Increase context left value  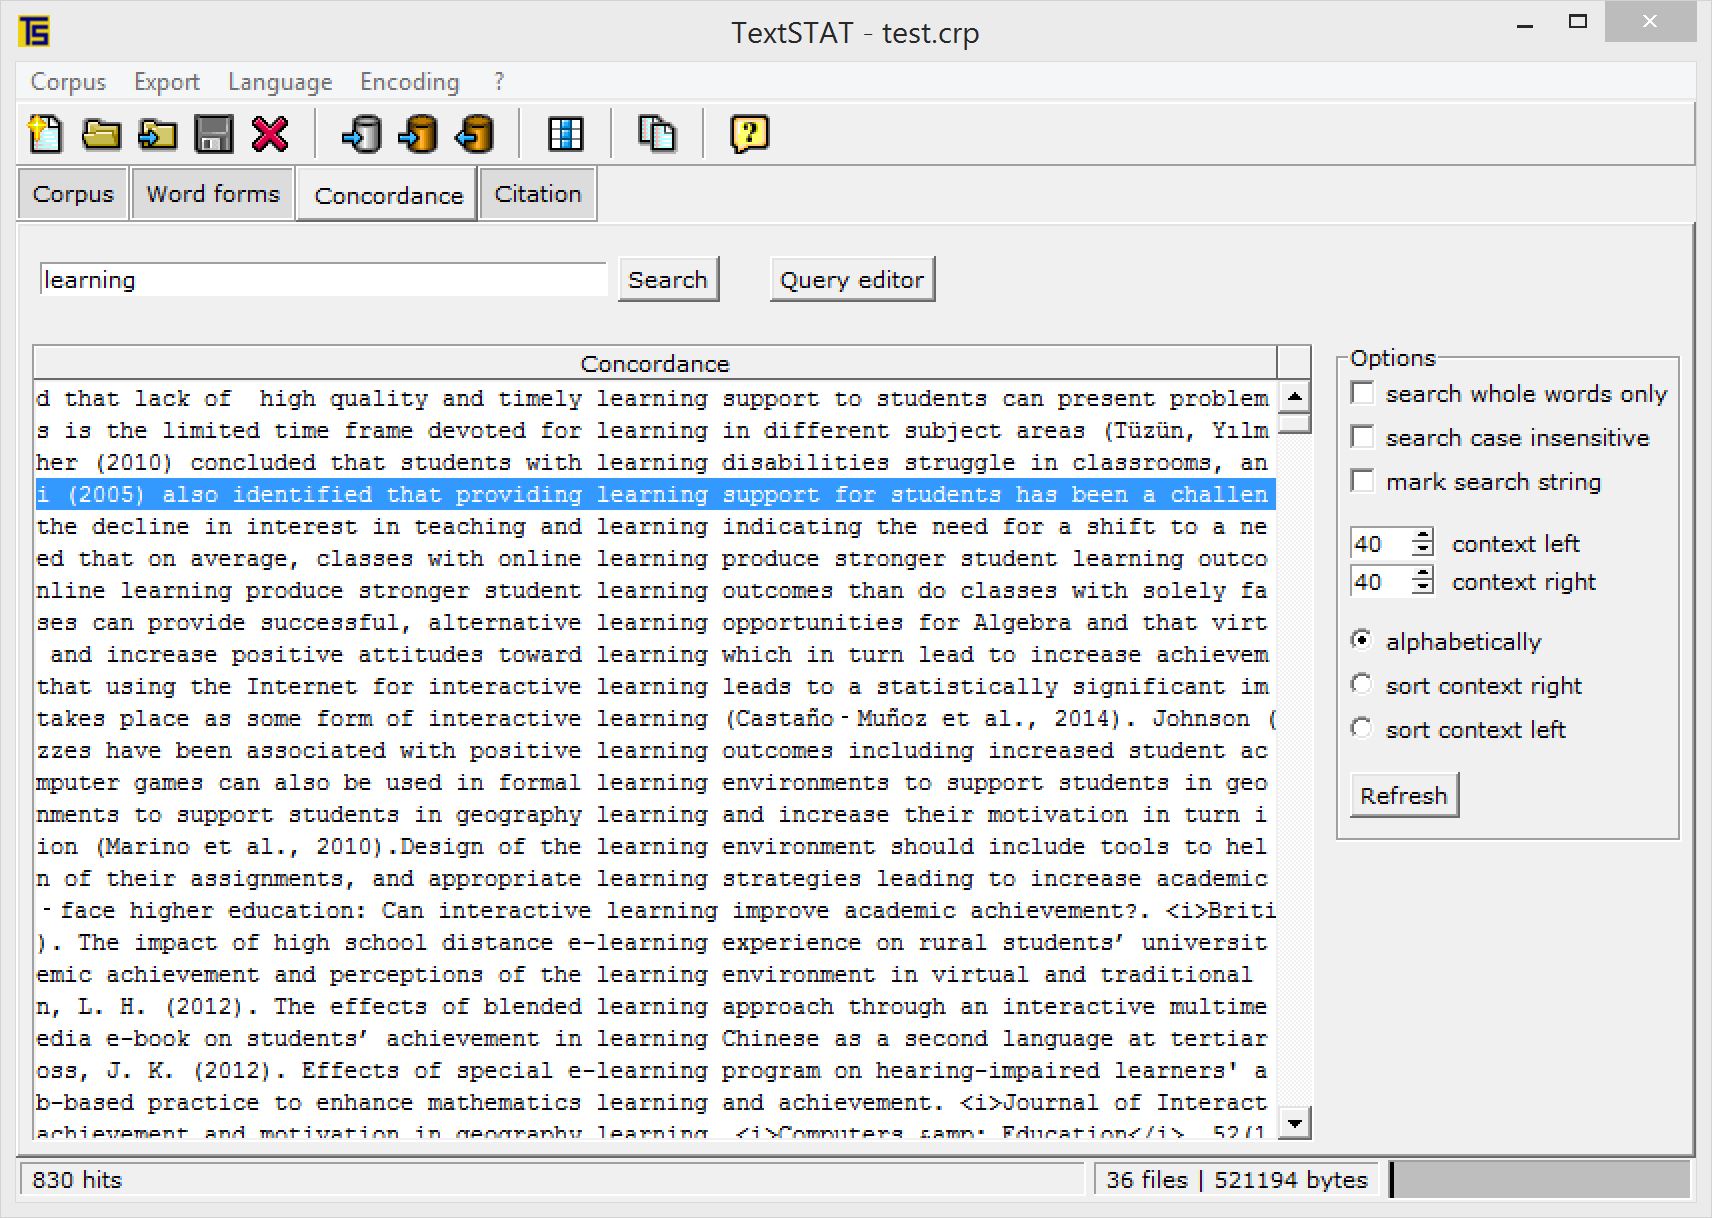(1422, 536)
